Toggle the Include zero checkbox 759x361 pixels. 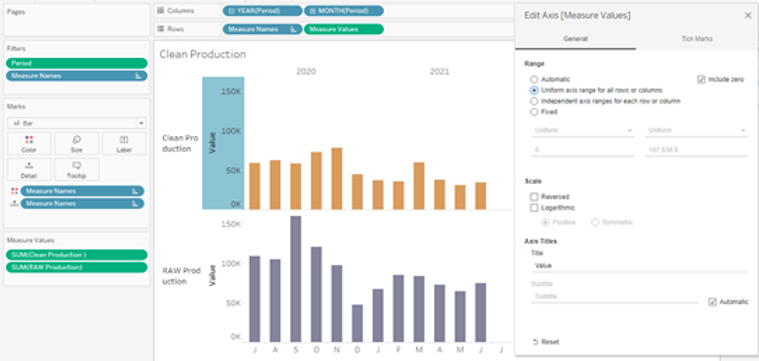click(701, 79)
